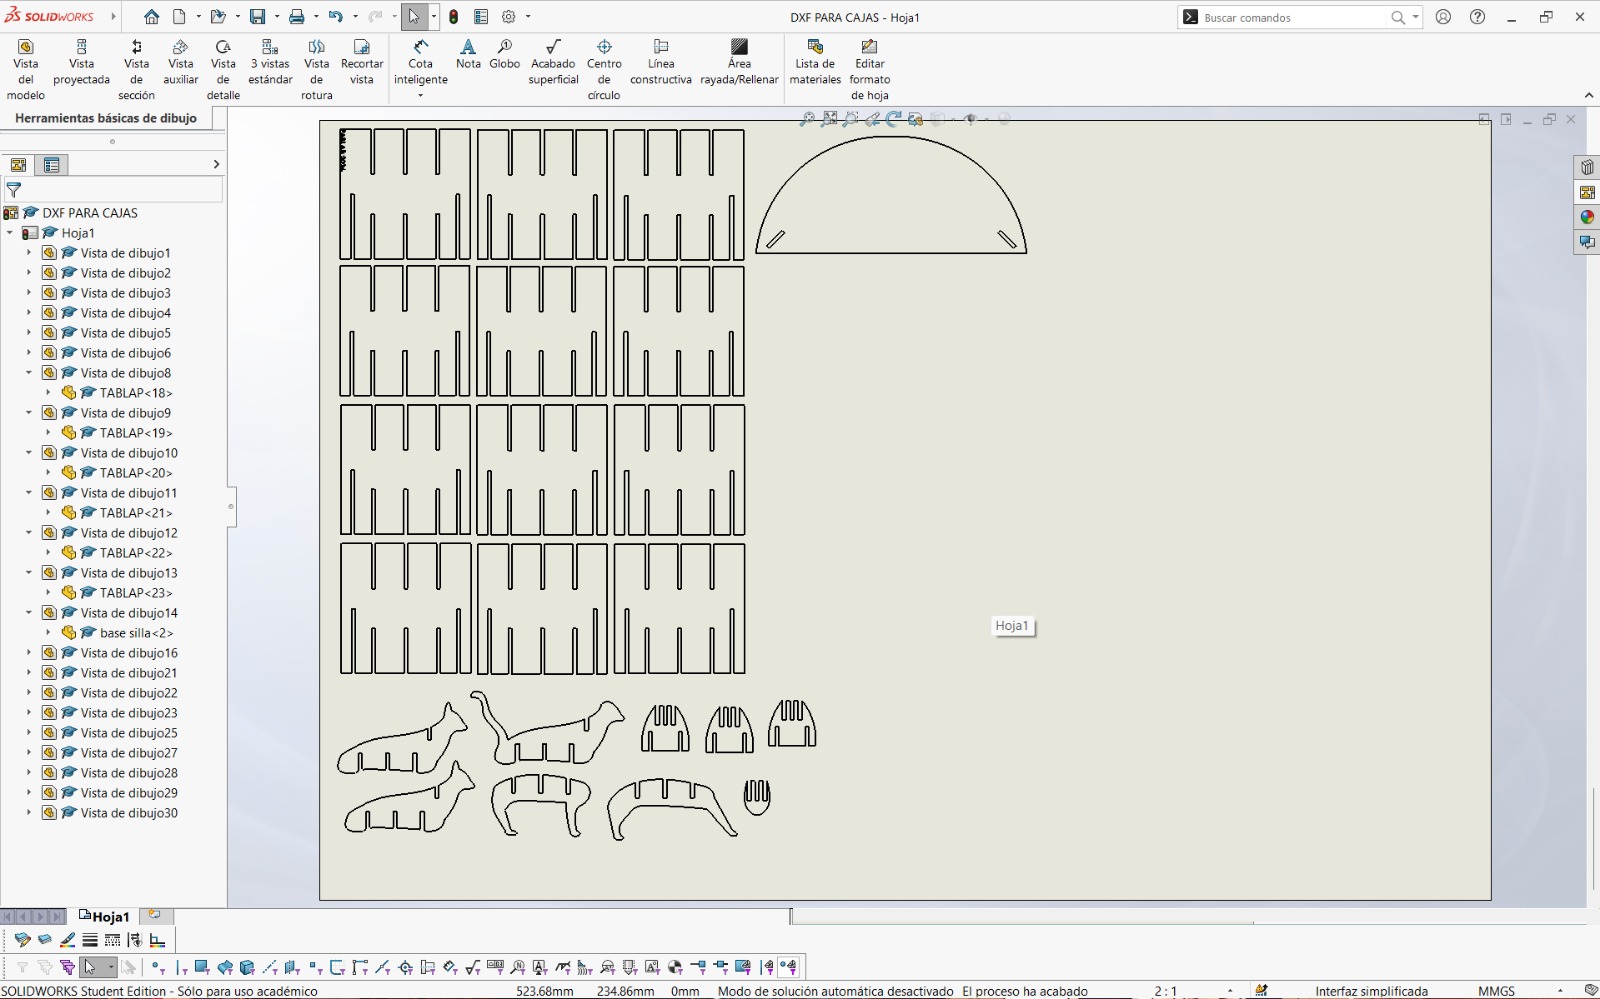Click Área rayada/Rellenar tool
Viewport: 1600px width, 999px height.
739,62
